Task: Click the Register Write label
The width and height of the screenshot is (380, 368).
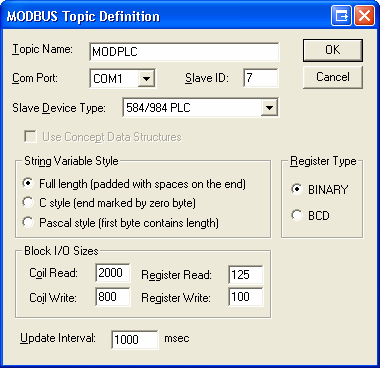Action: [x=176, y=298]
